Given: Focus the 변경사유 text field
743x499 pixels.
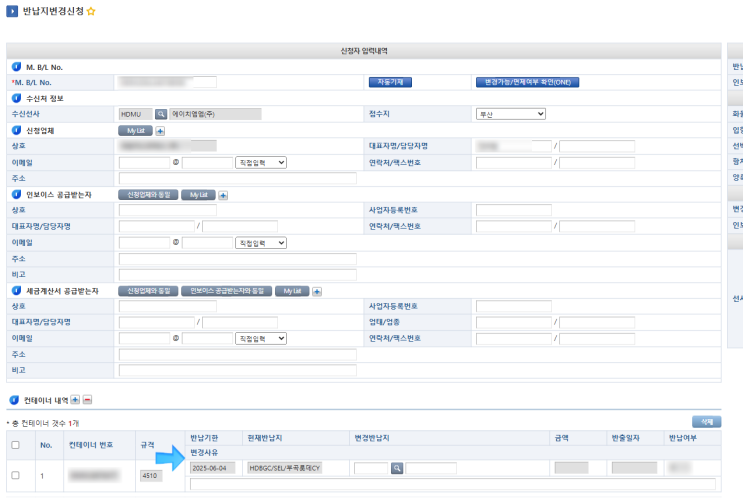Looking at the screenshot, I should click(x=453, y=484).
